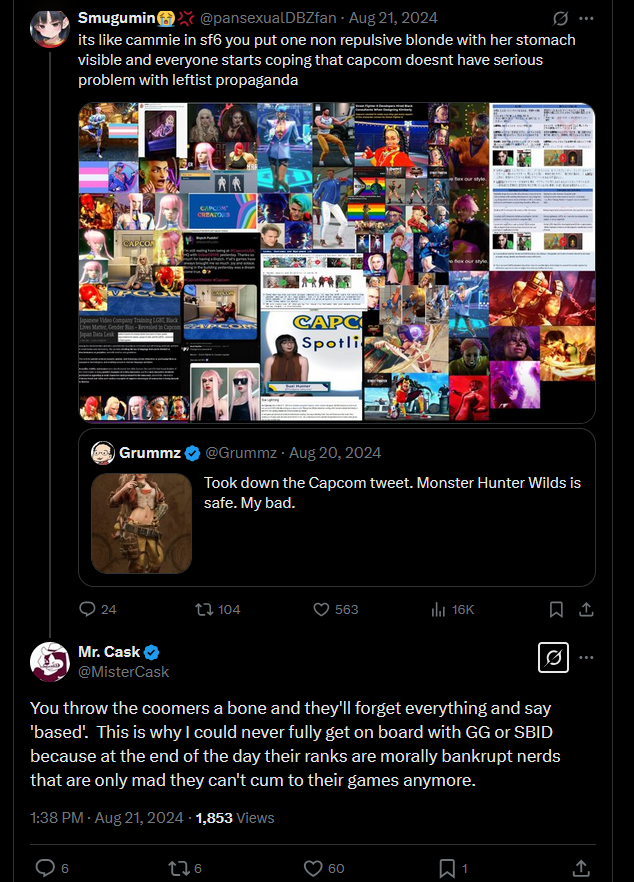Click Grok icon on Mr. Cask's tweet
This screenshot has height=882, width=634.
coord(553,658)
